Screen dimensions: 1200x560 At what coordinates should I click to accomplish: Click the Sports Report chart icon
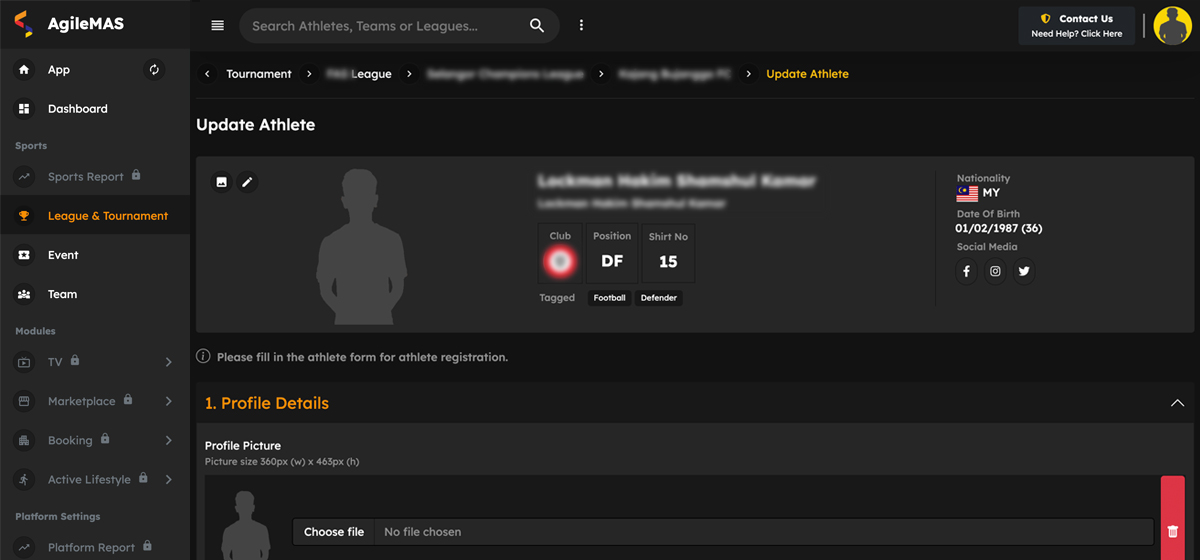click(x=24, y=177)
